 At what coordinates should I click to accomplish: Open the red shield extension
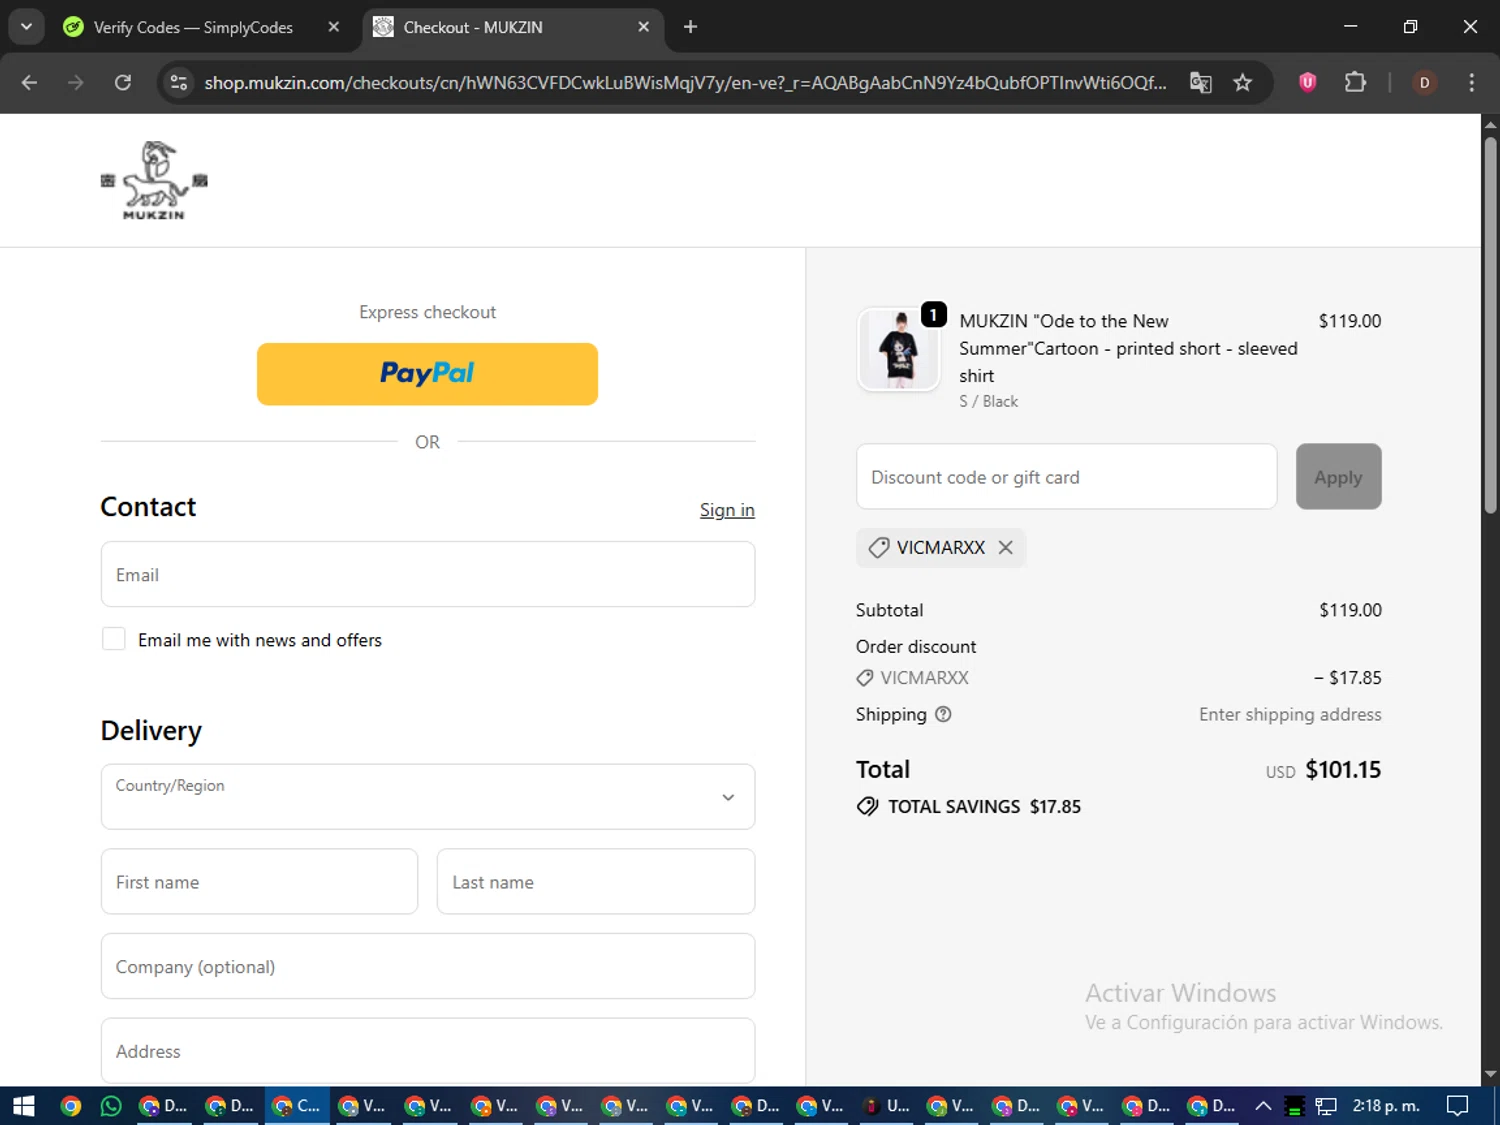tap(1307, 83)
